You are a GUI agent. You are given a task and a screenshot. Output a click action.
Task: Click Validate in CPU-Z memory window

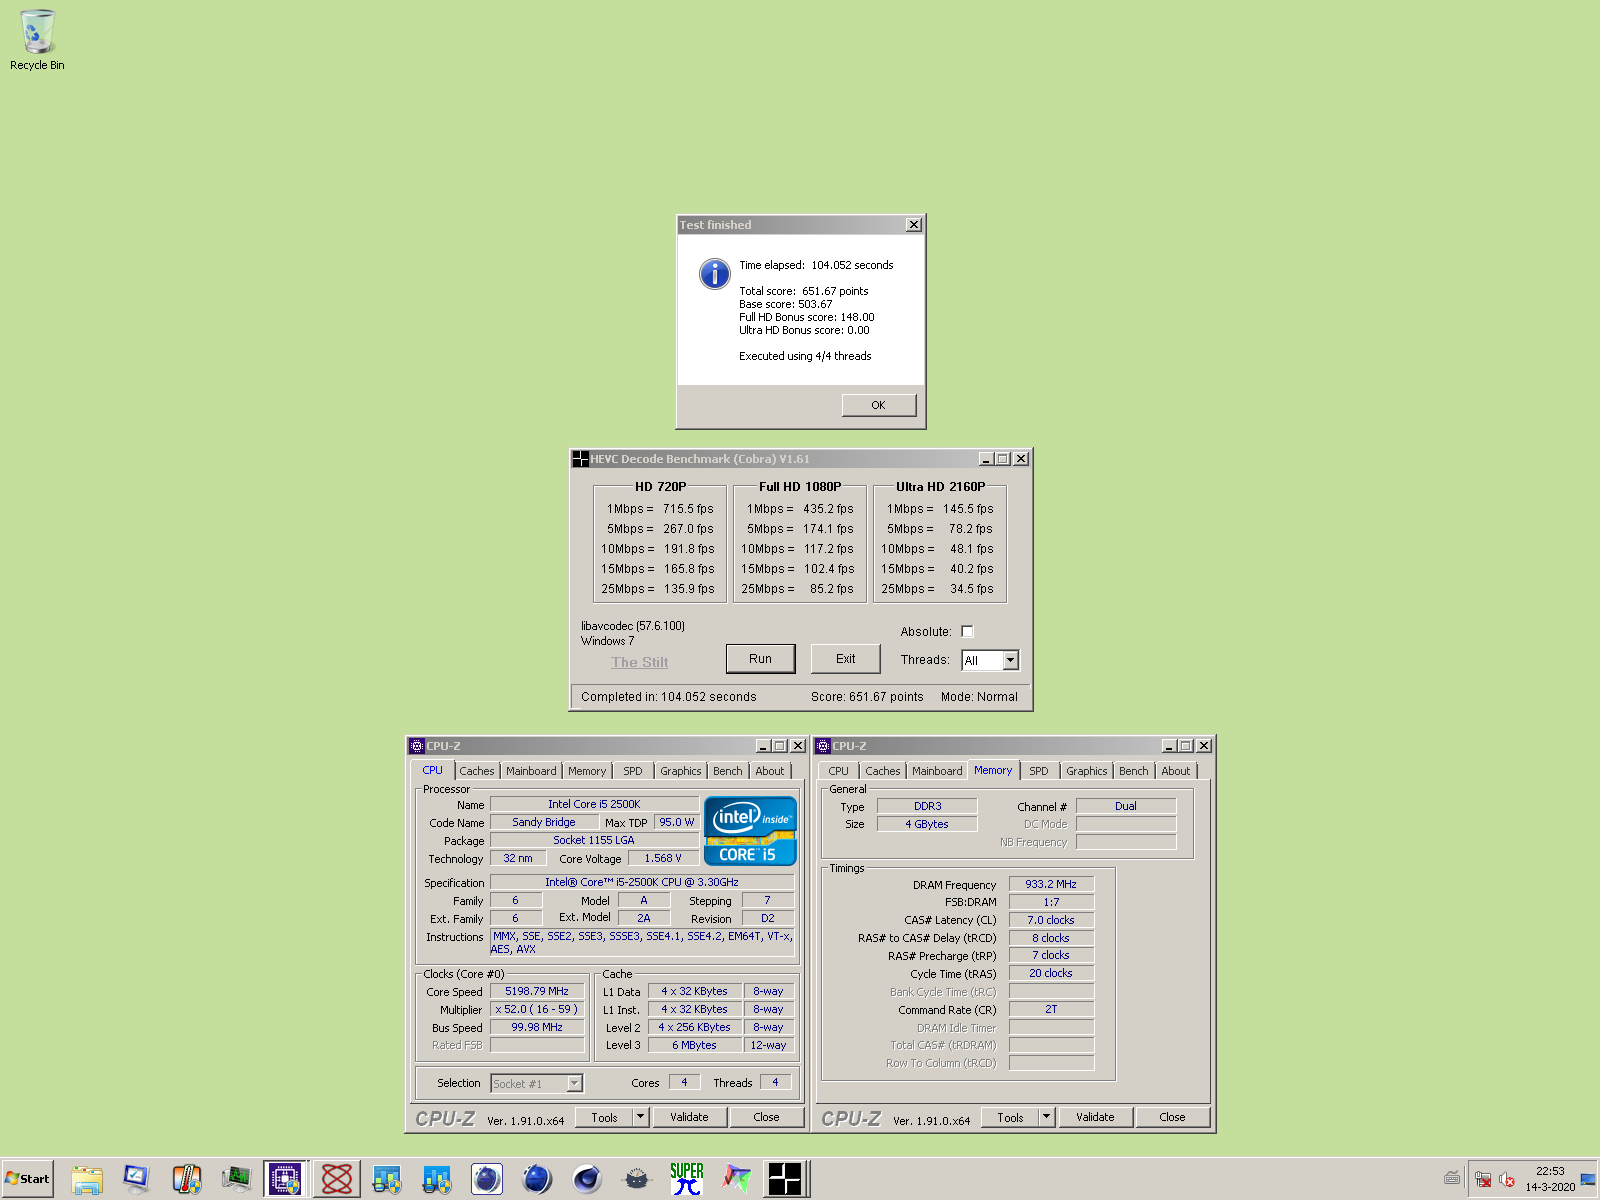point(1095,1117)
